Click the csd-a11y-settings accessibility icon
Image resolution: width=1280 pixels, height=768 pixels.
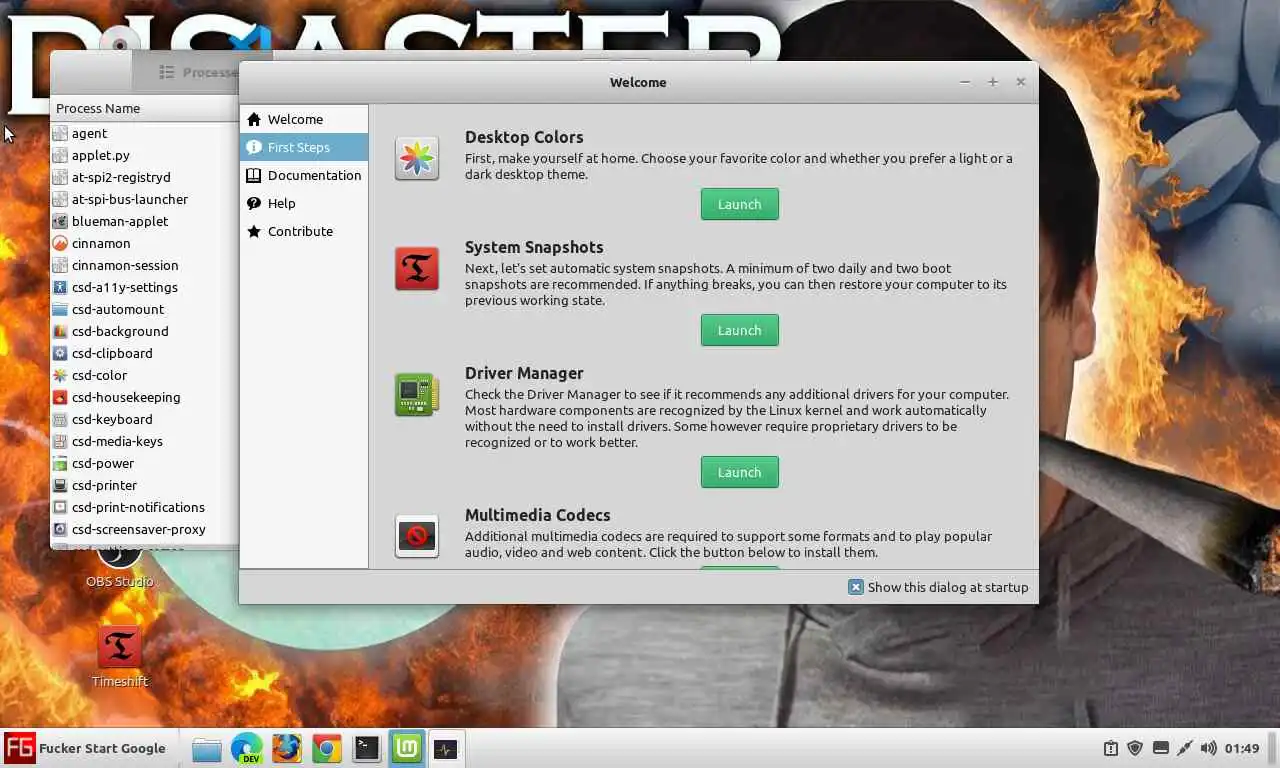click(x=60, y=287)
